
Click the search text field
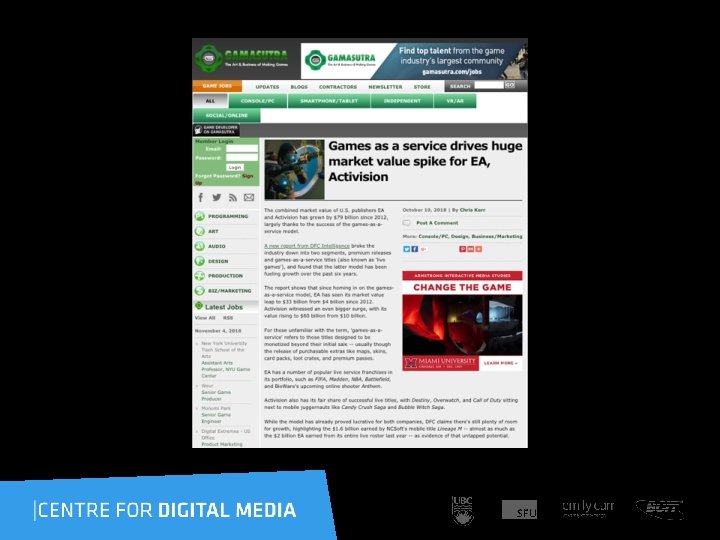click(x=489, y=85)
